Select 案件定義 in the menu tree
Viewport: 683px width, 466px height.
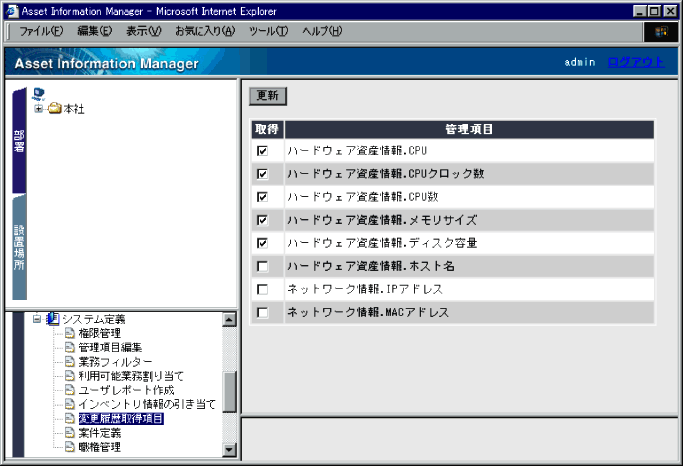pos(100,432)
